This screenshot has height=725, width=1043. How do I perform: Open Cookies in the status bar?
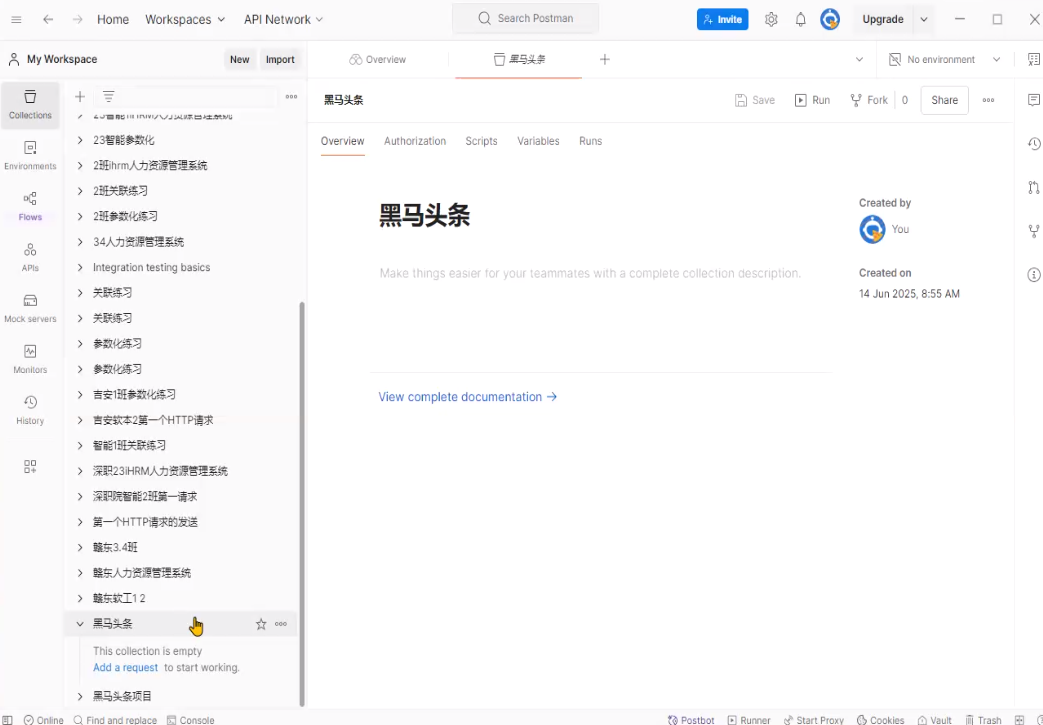click(x=880, y=720)
